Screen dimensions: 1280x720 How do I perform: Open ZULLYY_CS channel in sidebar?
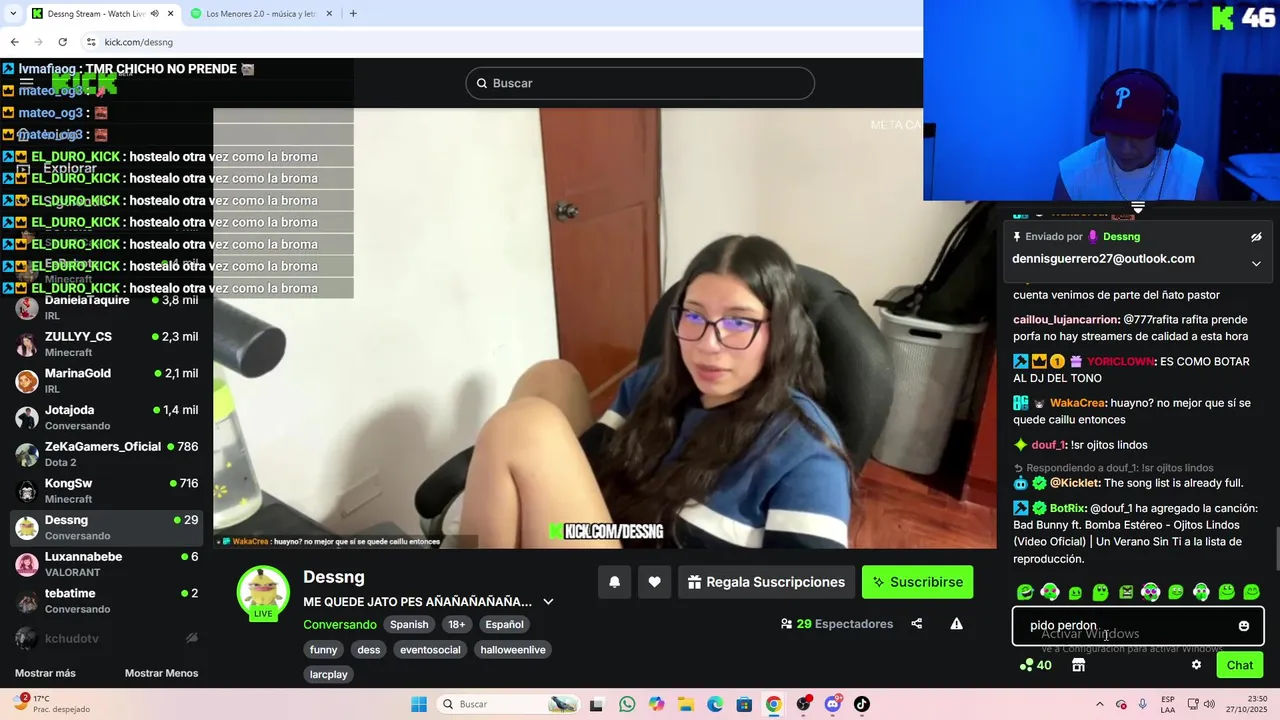pyautogui.click(x=106, y=344)
